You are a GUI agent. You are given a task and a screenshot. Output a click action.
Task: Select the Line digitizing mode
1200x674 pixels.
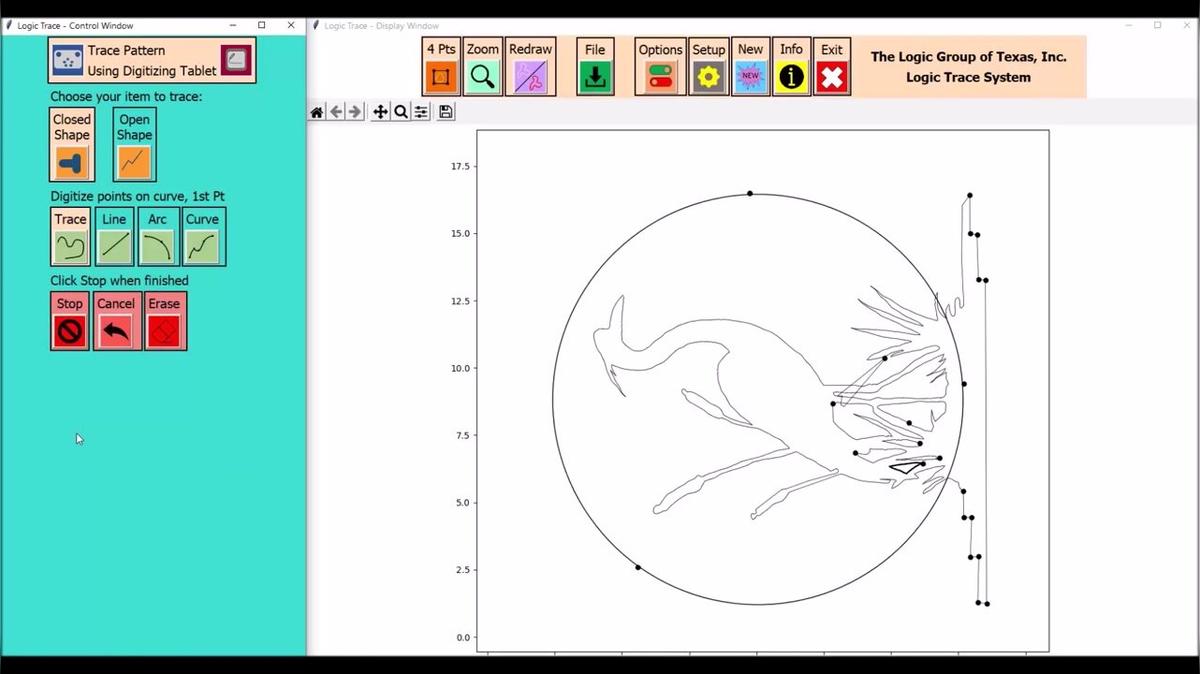(115, 237)
